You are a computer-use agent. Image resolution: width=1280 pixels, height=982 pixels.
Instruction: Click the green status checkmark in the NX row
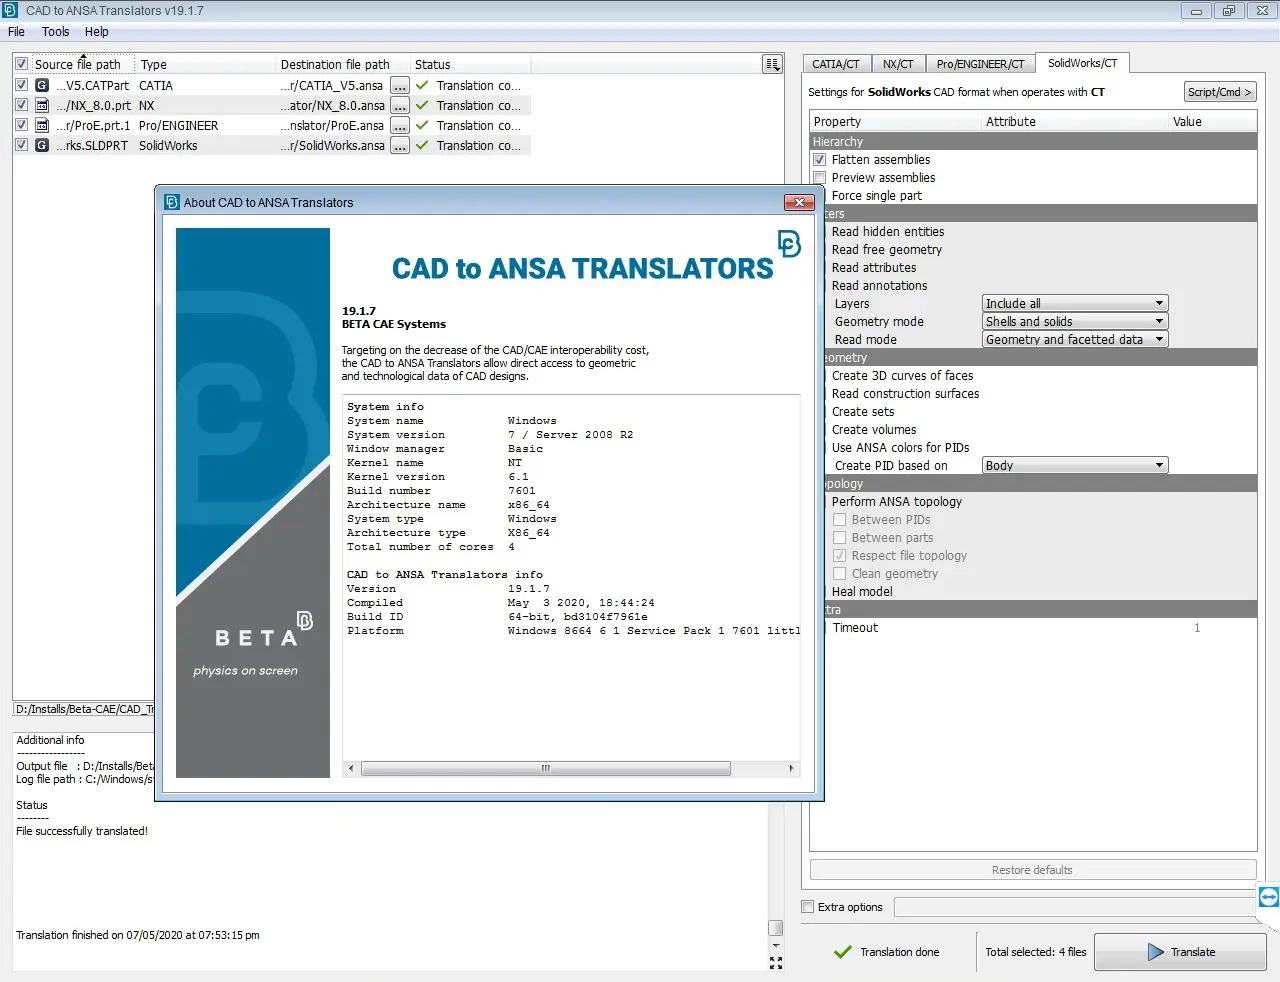(422, 106)
